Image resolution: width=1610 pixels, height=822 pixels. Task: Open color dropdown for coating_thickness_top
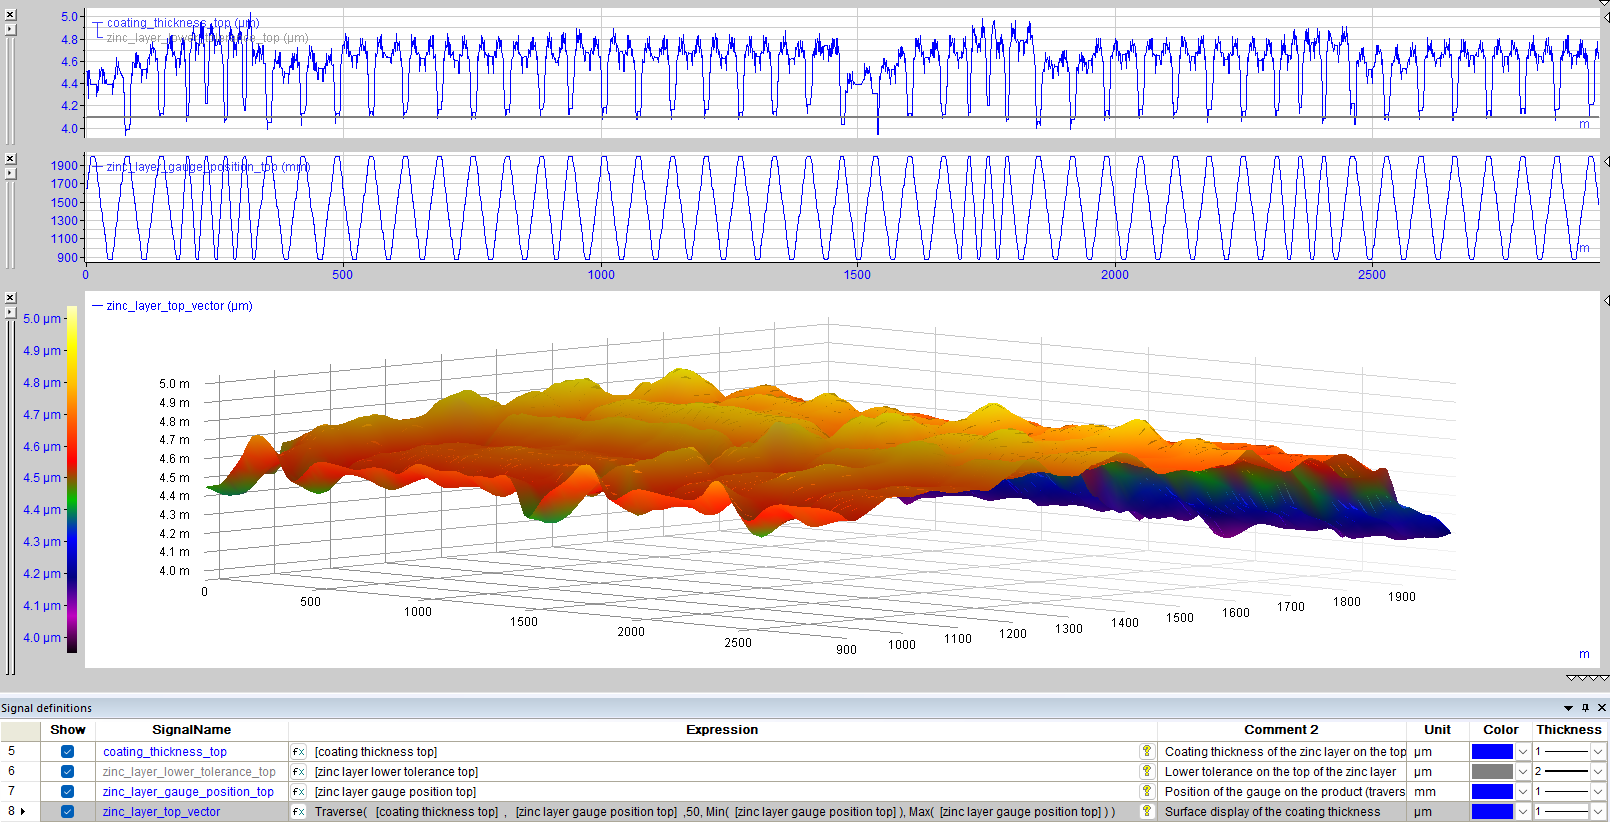tap(1523, 752)
